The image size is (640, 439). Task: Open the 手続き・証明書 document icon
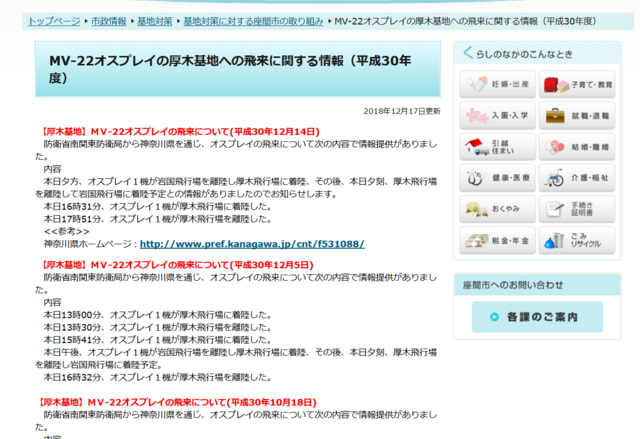coord(577,210)
